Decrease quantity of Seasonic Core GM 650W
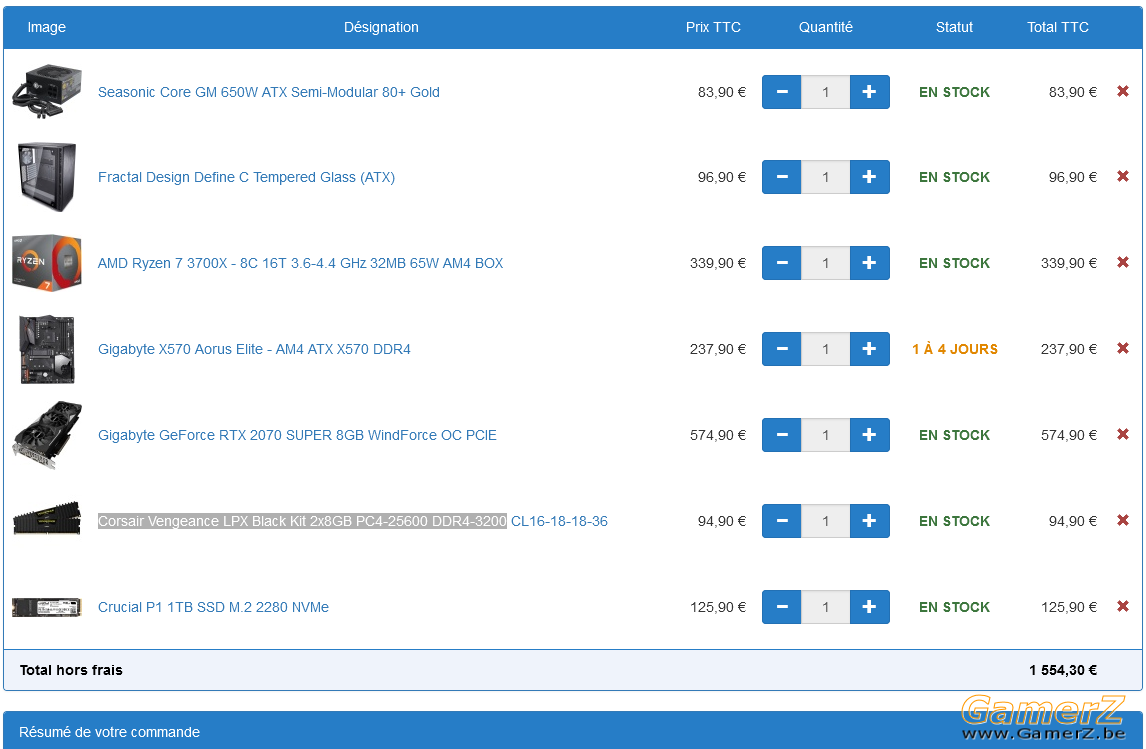 tap(781, 92)
